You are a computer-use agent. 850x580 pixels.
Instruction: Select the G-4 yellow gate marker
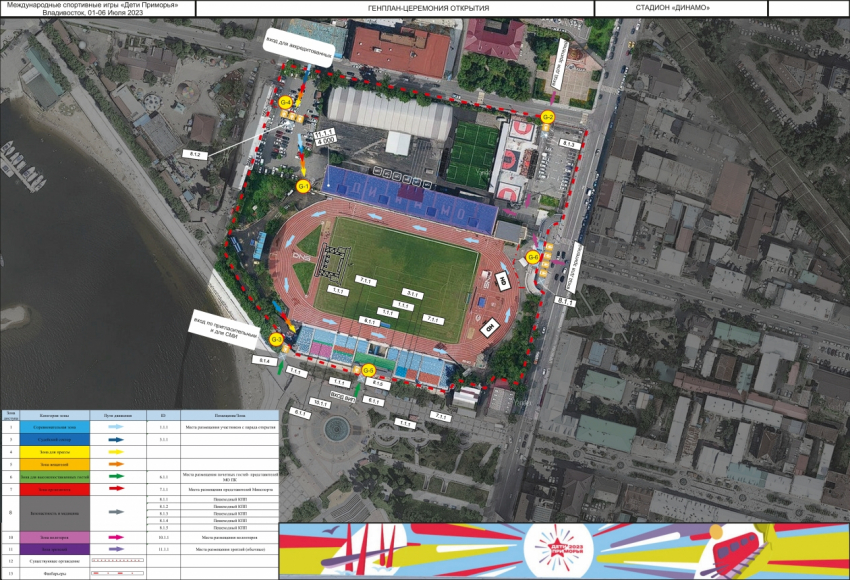tap(285, 102)
